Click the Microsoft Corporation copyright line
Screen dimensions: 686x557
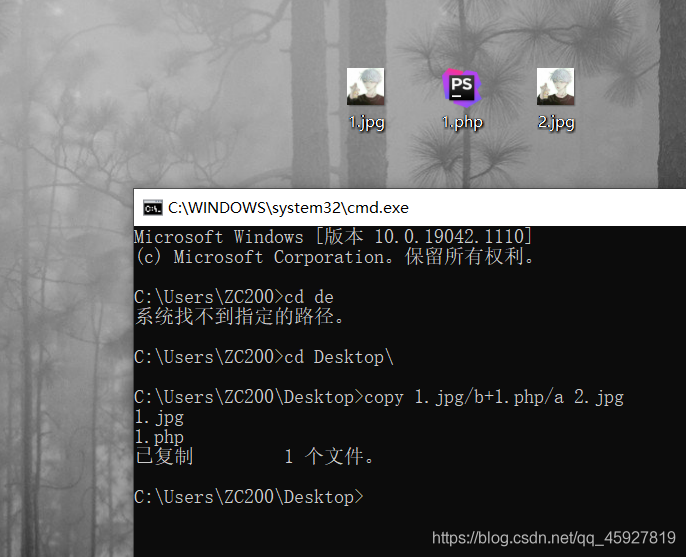335,257
